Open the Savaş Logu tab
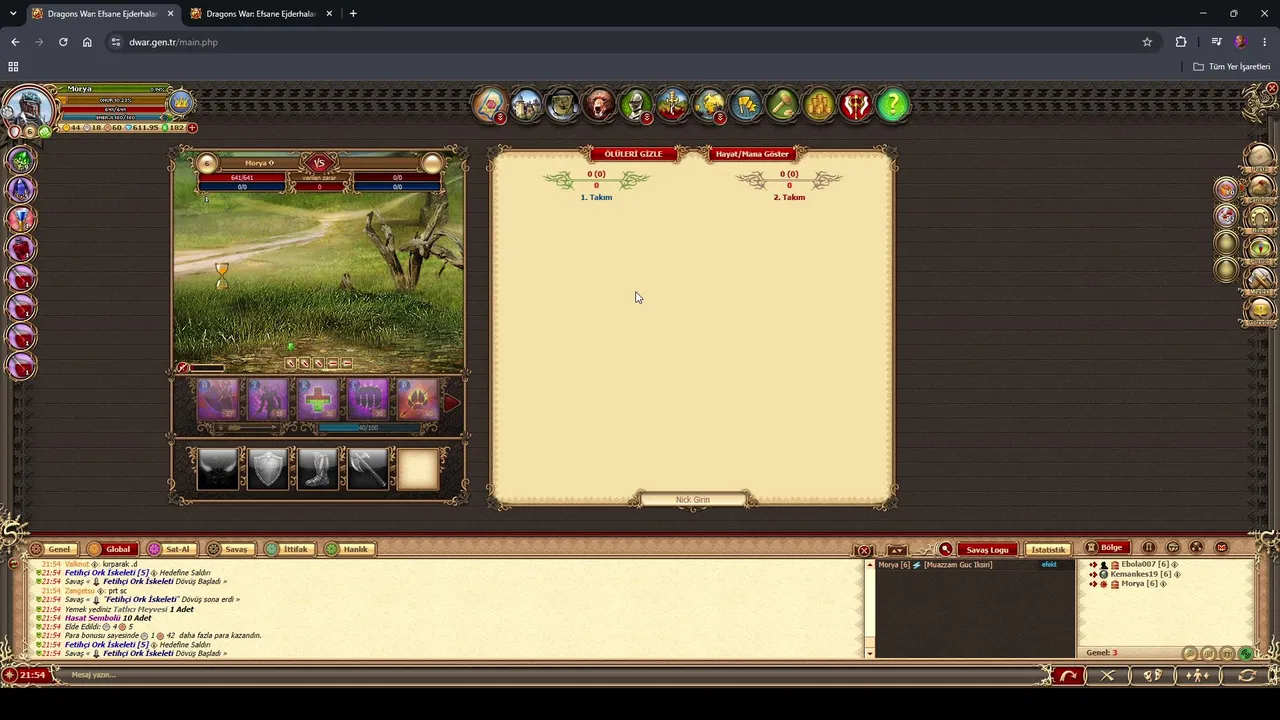 coord(987,549)
